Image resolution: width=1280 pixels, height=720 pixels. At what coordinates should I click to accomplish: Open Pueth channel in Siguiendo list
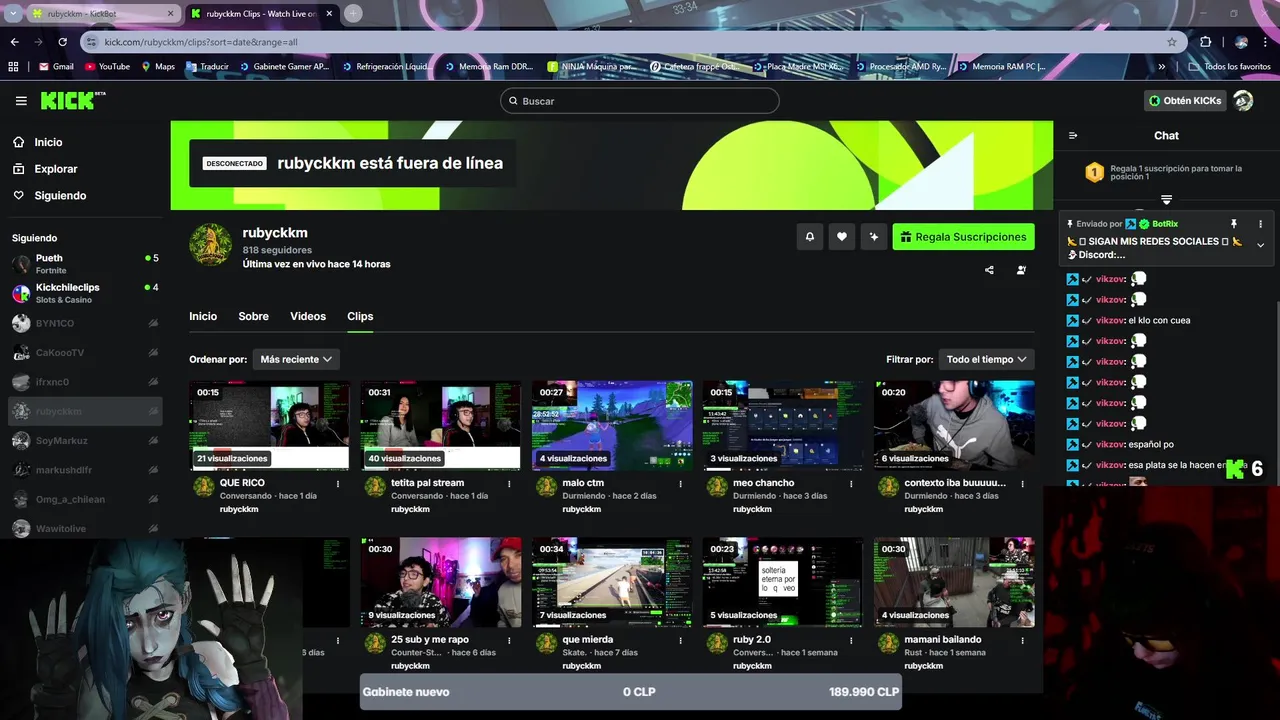point(85,264)
